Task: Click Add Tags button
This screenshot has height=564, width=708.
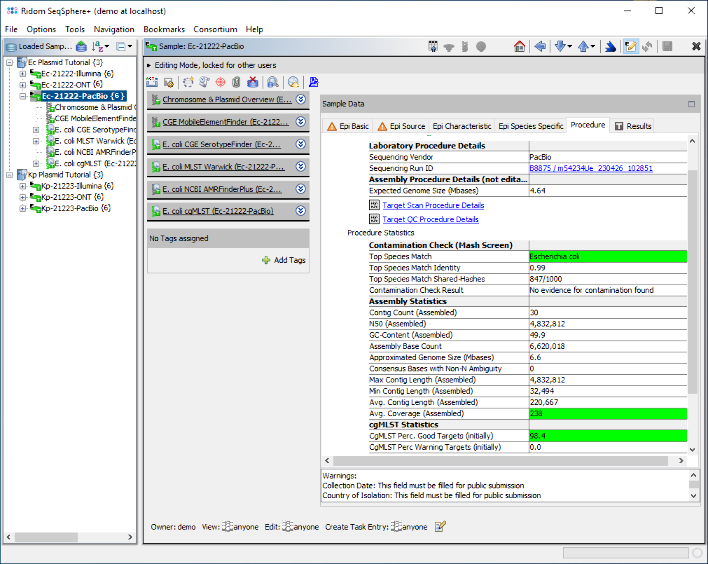Action: (x=284, y=260)
